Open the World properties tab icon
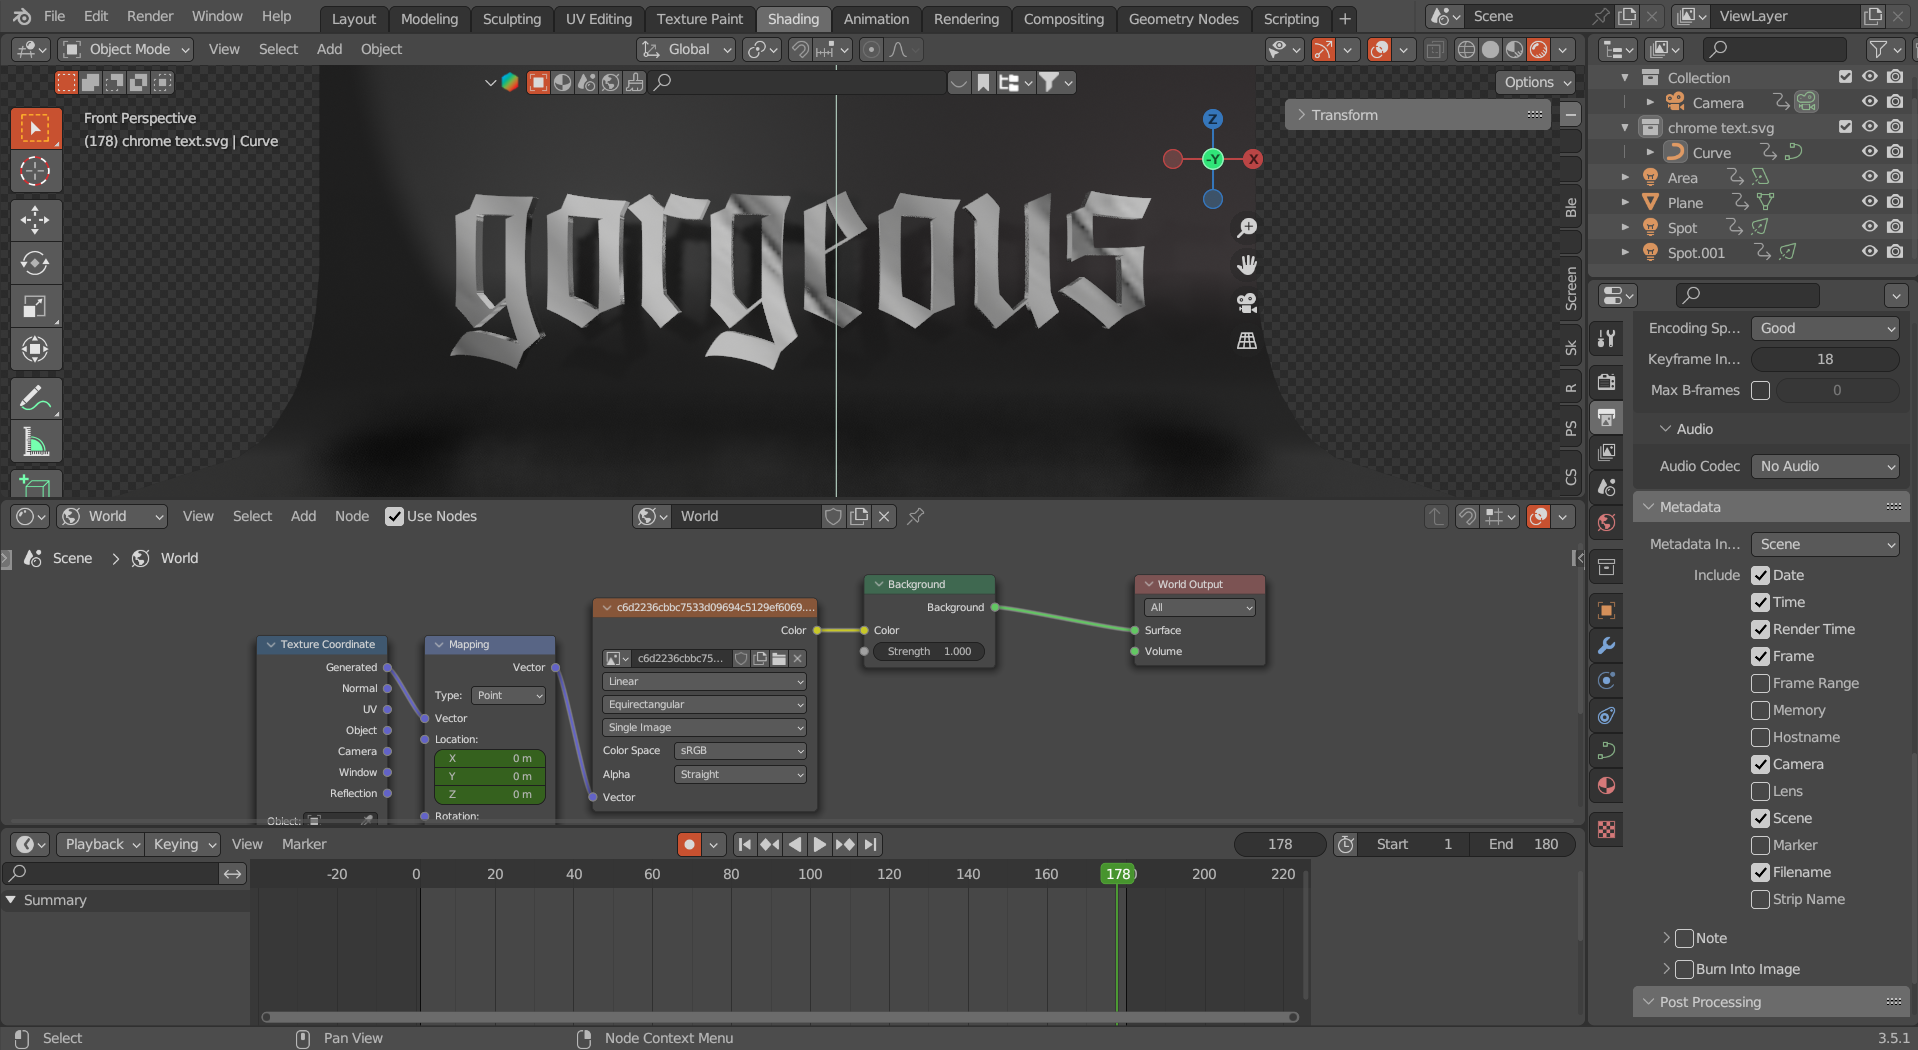 click(x=1606, y=523)
